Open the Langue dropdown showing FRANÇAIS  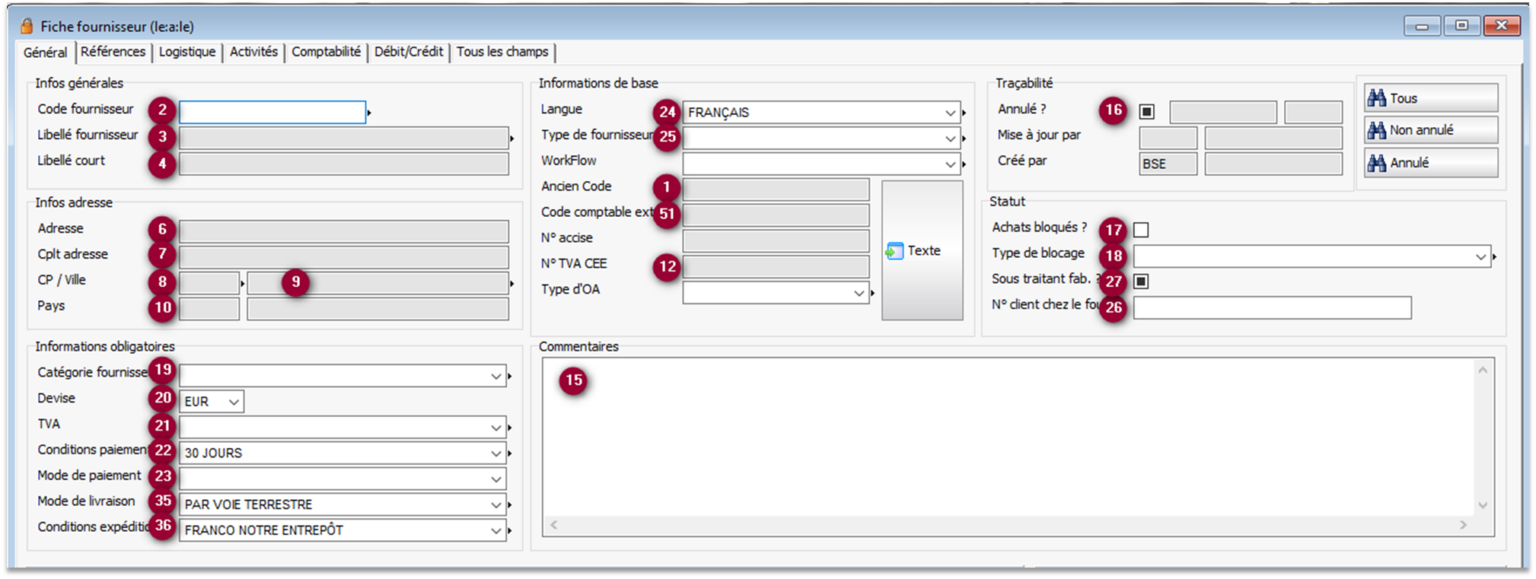948,113
